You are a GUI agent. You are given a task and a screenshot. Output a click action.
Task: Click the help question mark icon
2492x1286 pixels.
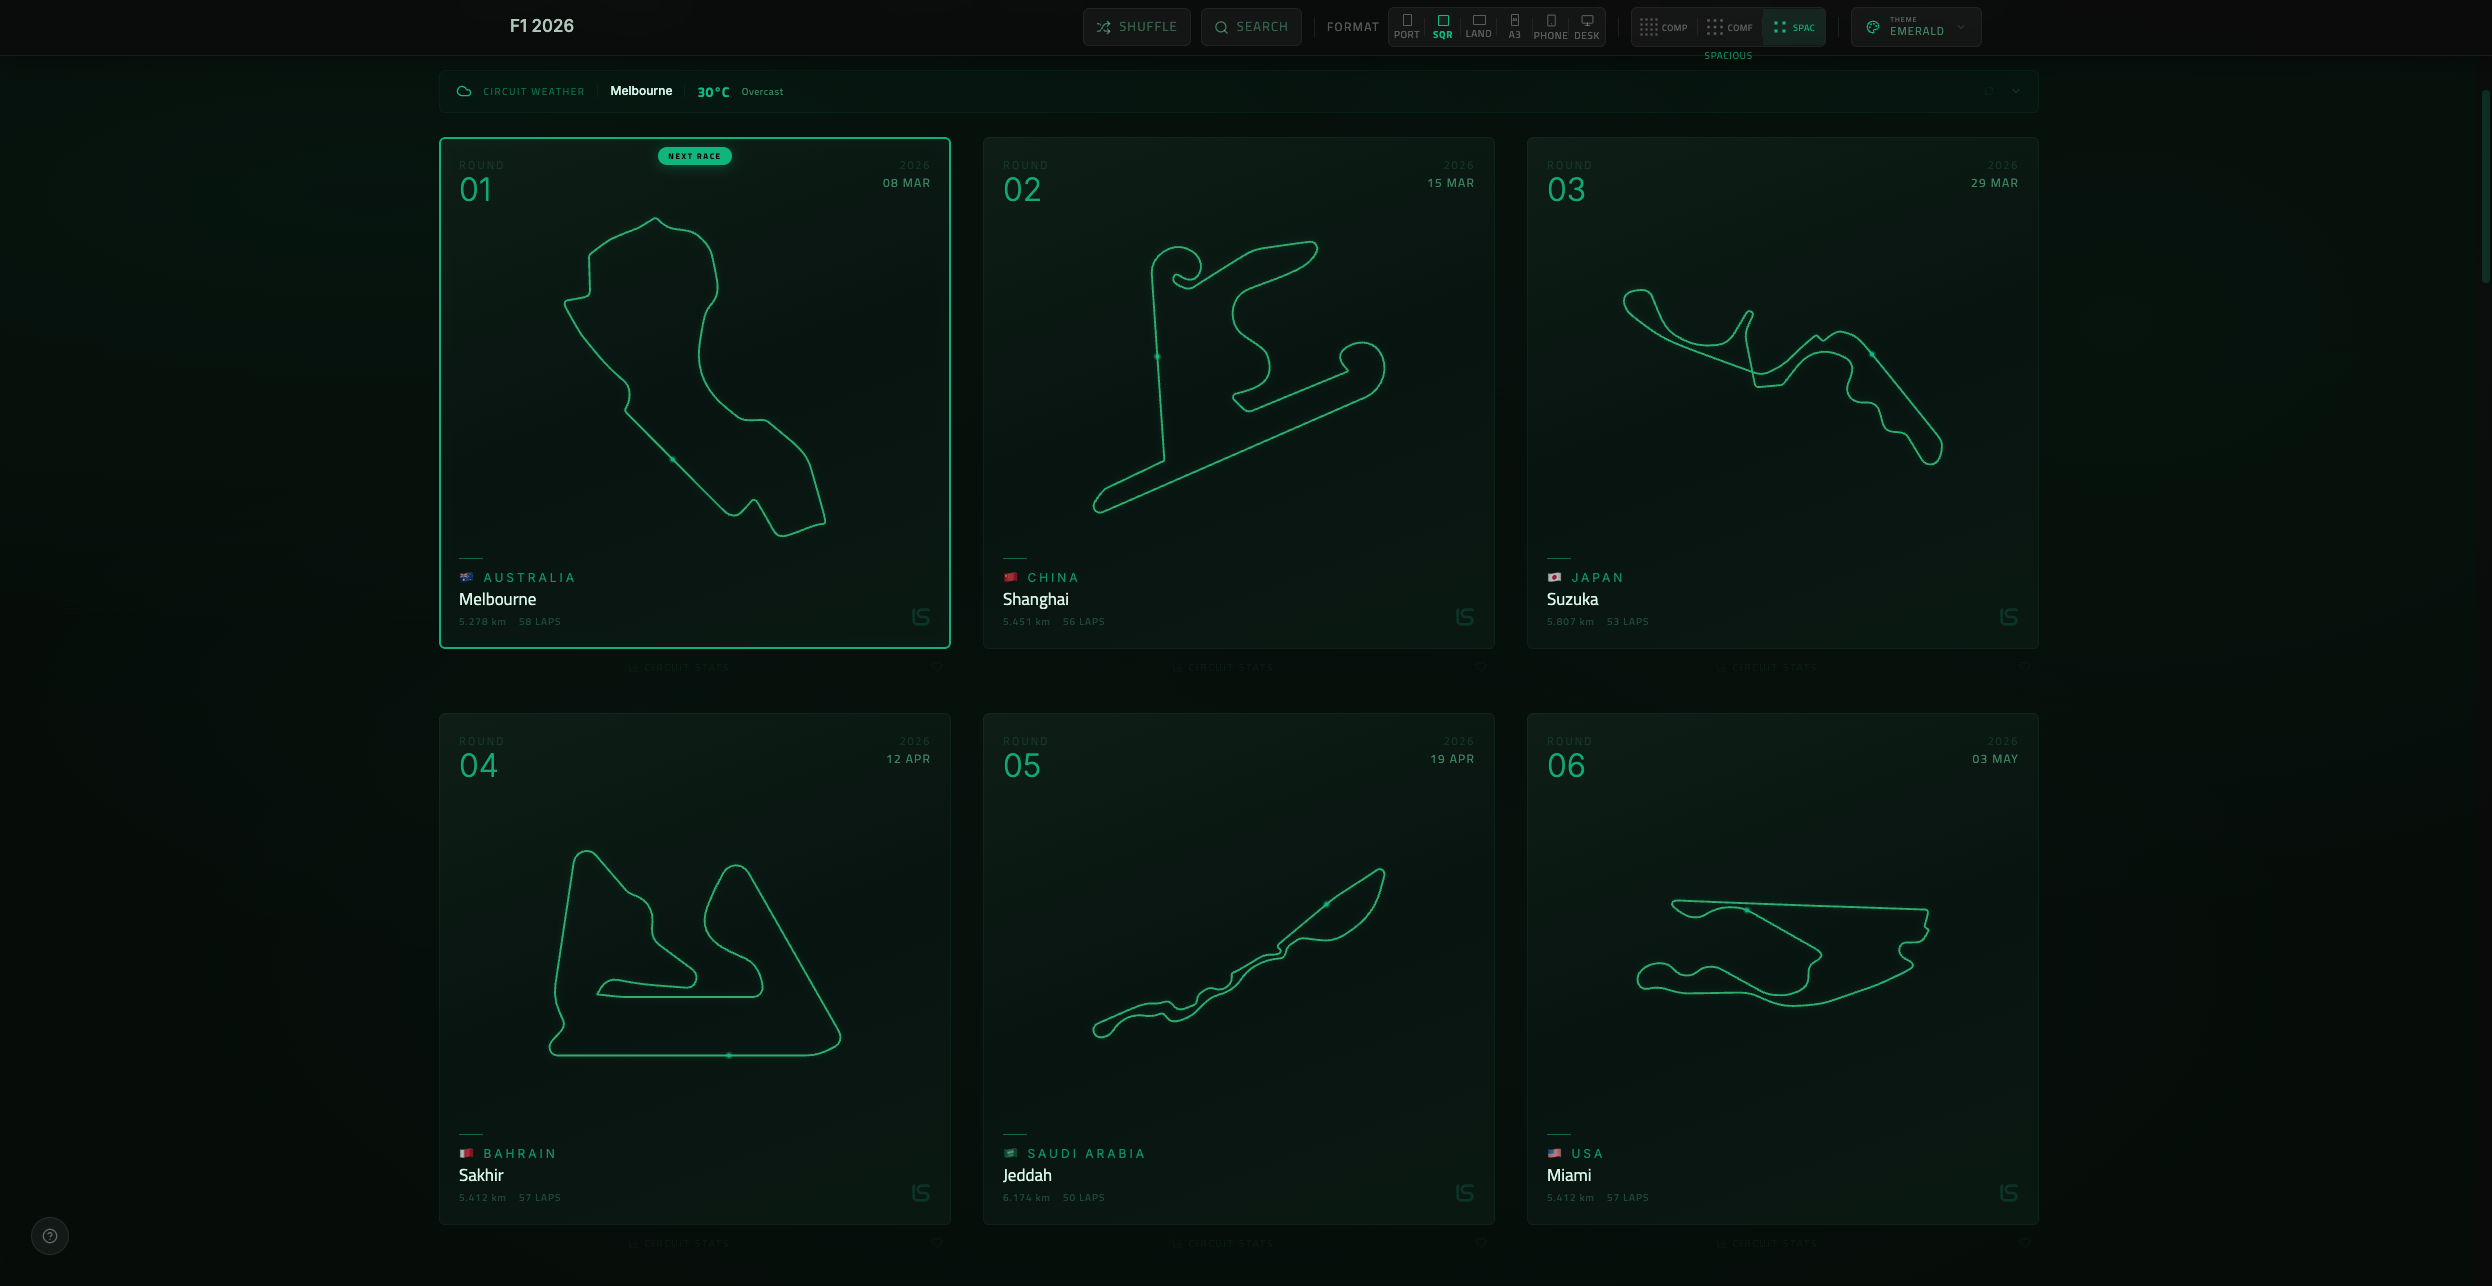(x=50, y=1236)
